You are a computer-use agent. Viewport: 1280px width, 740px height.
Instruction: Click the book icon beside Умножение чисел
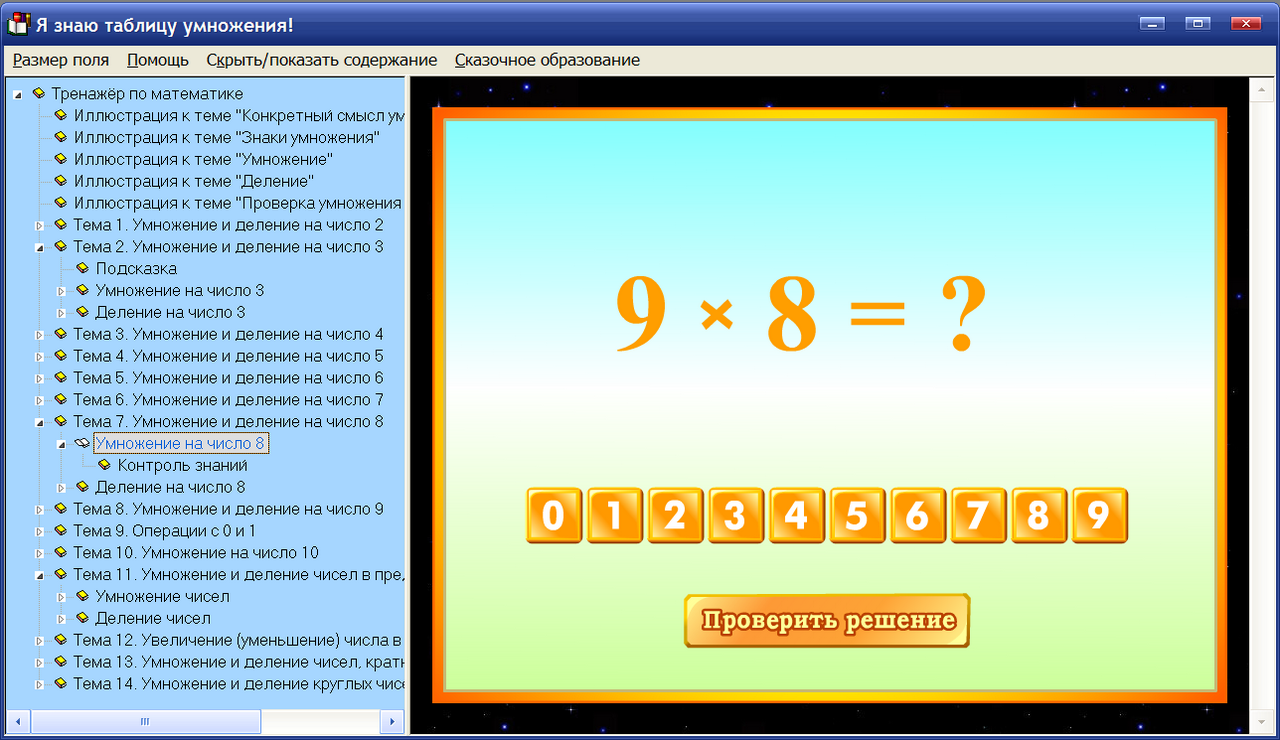(x=83, y=596)
